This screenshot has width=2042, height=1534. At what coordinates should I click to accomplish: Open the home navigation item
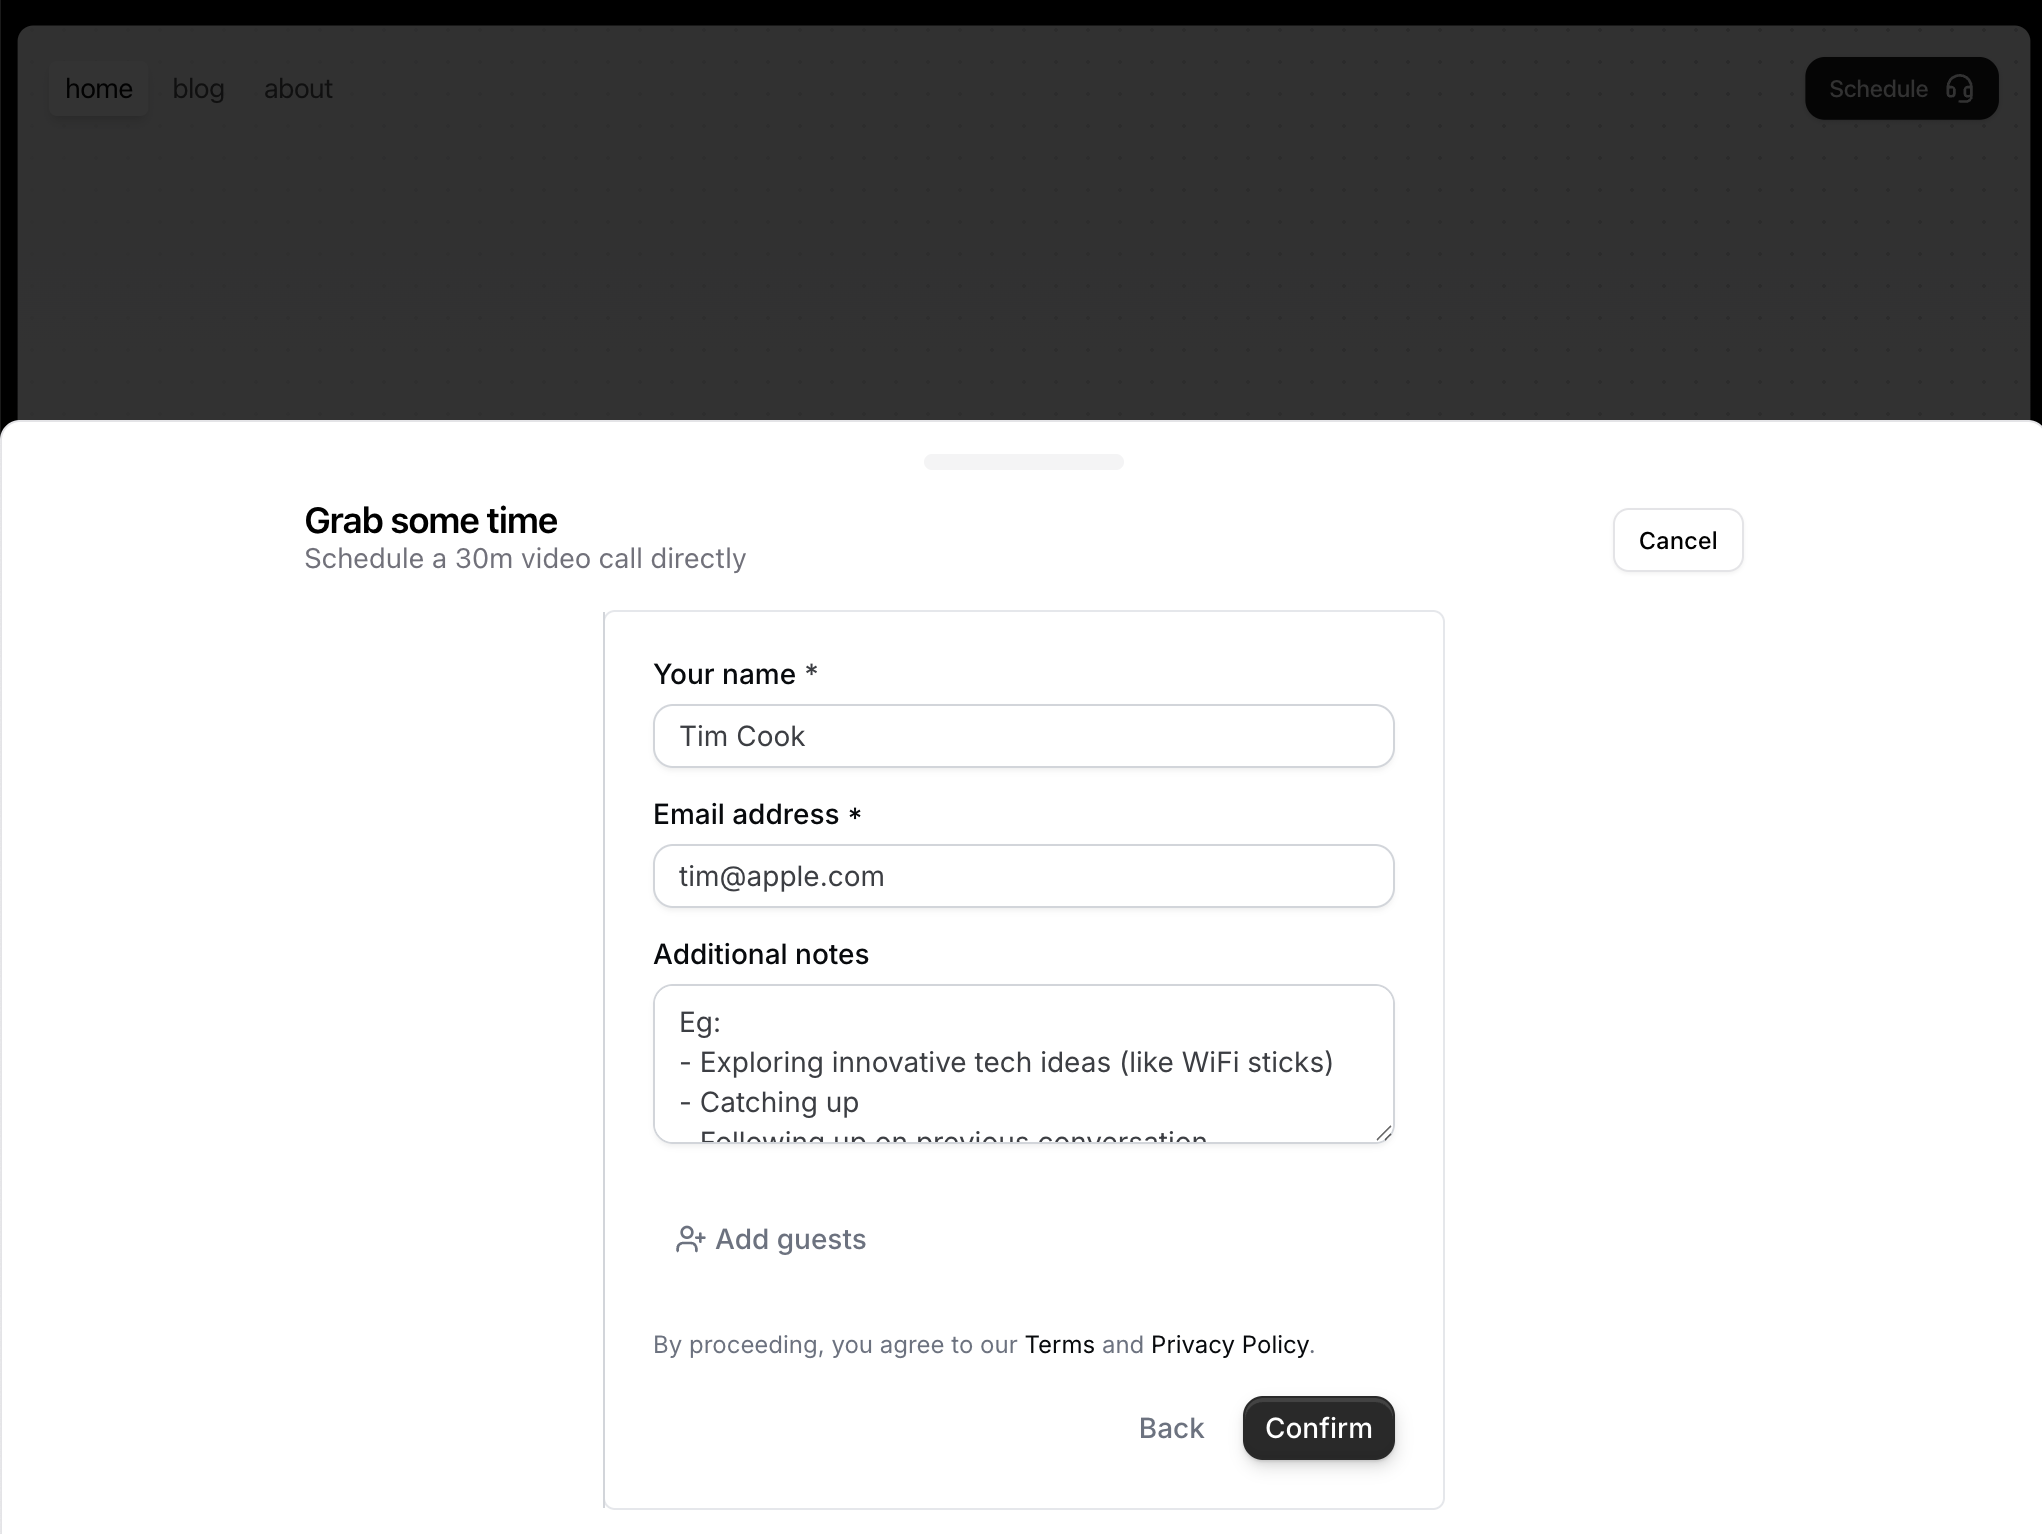[x=99, y=89]
